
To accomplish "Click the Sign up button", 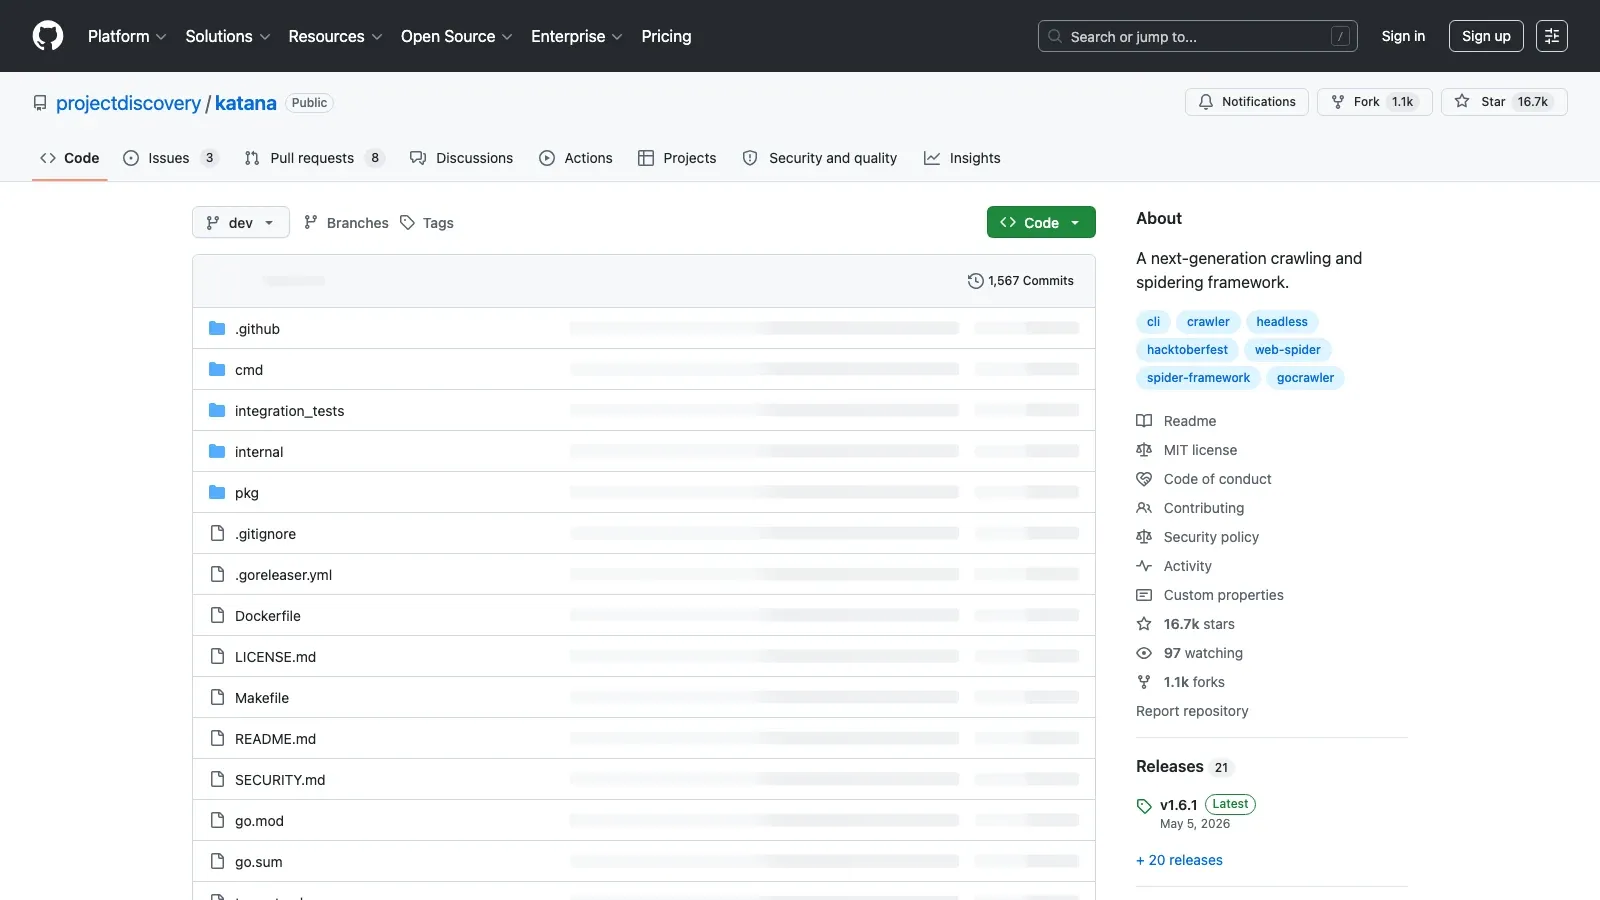I will click(x=1486, y=36).
